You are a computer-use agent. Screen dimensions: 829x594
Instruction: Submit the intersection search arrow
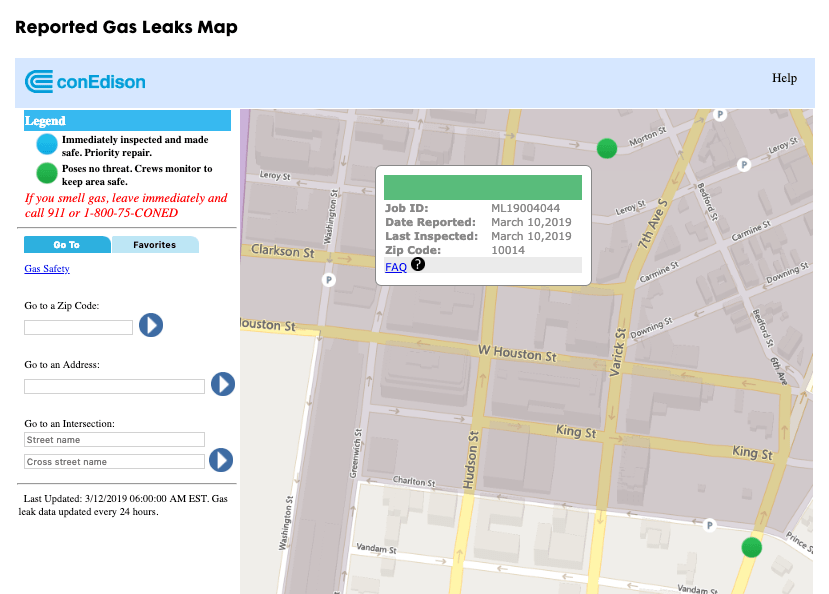tap(221, 460)
